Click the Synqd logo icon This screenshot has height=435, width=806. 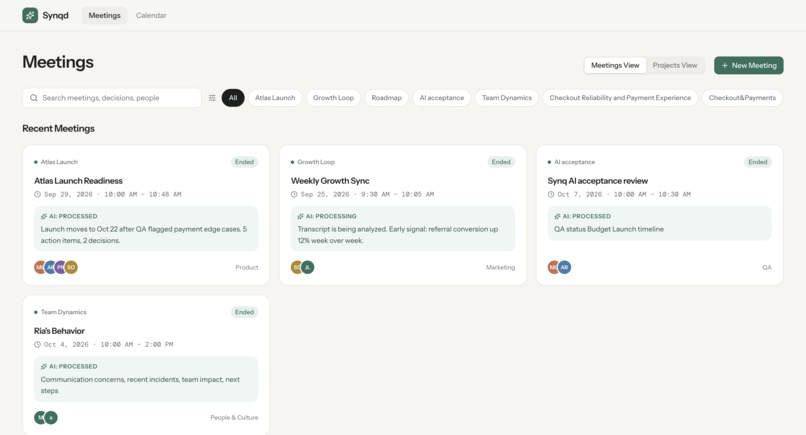click(30, 15)
